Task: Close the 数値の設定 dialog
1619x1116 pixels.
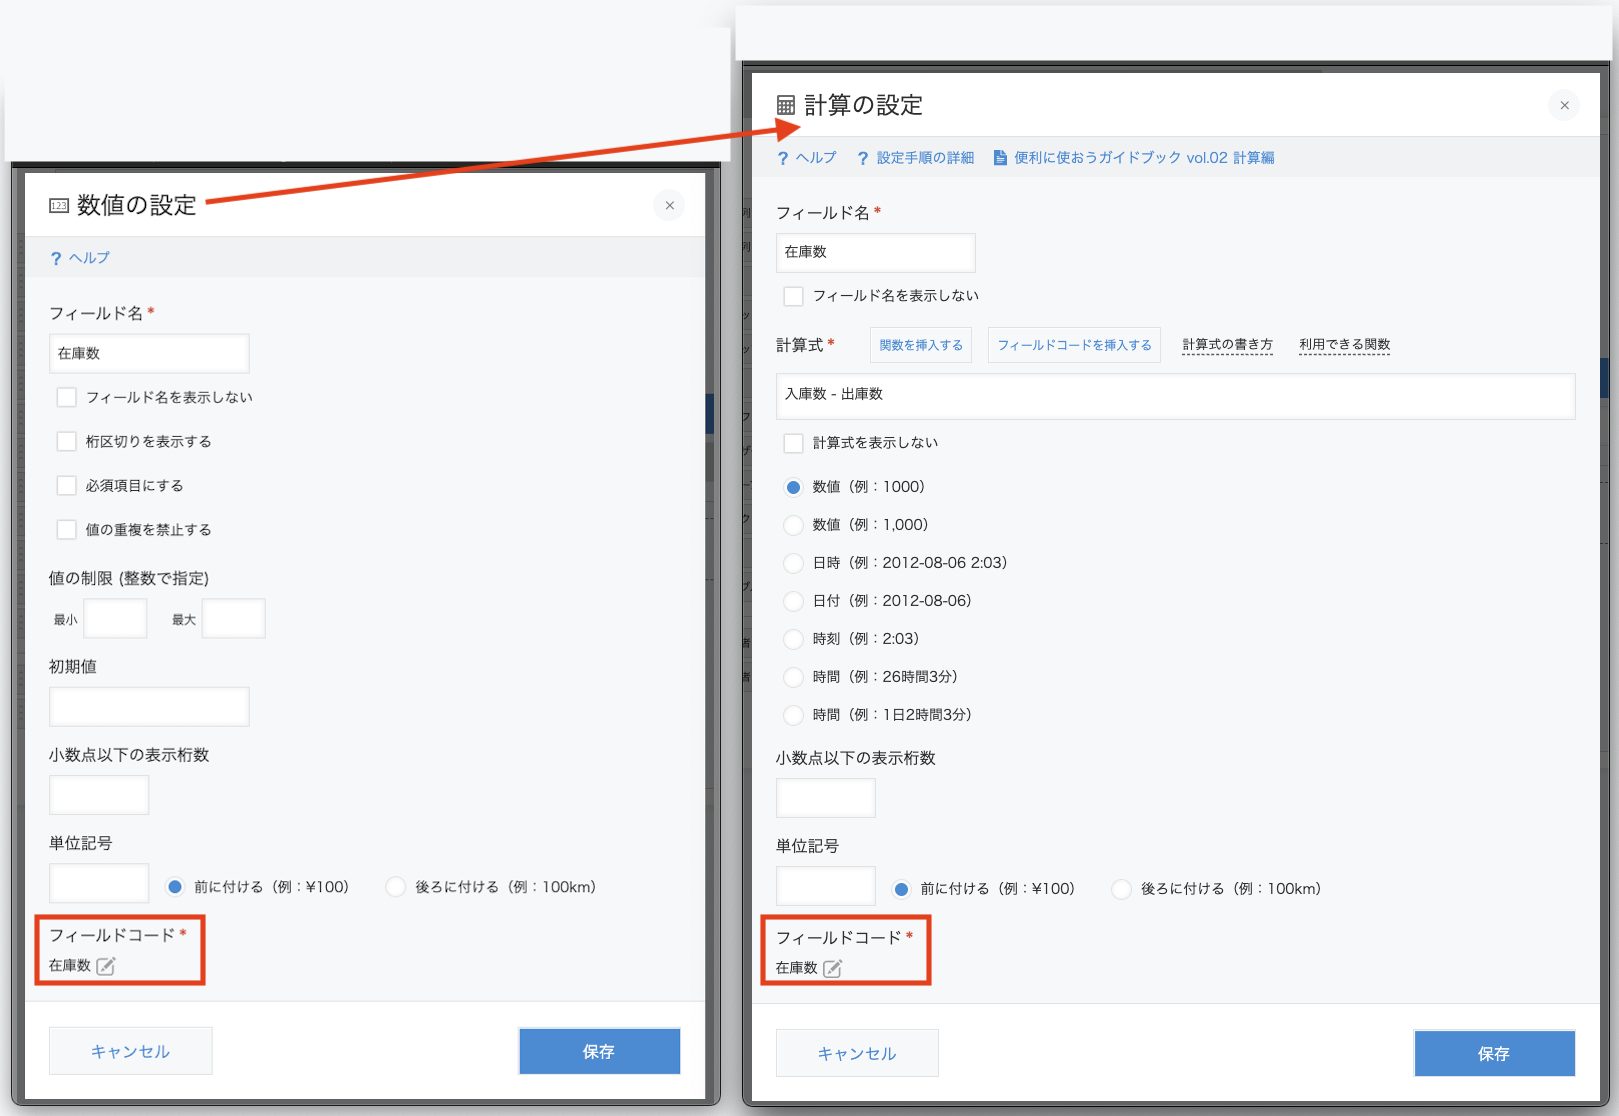Action: 669,205
